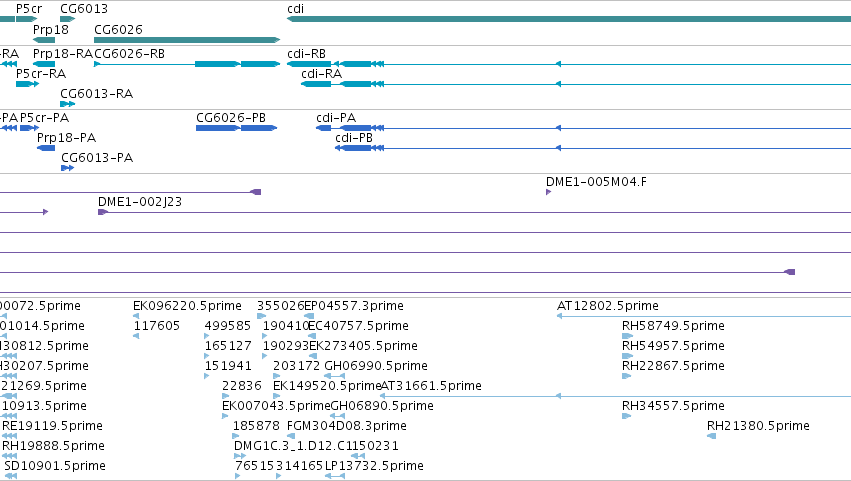Screen dimensions: 851x481
Task: Click the 151941 feature label
Action: click(x=228, y=366)
